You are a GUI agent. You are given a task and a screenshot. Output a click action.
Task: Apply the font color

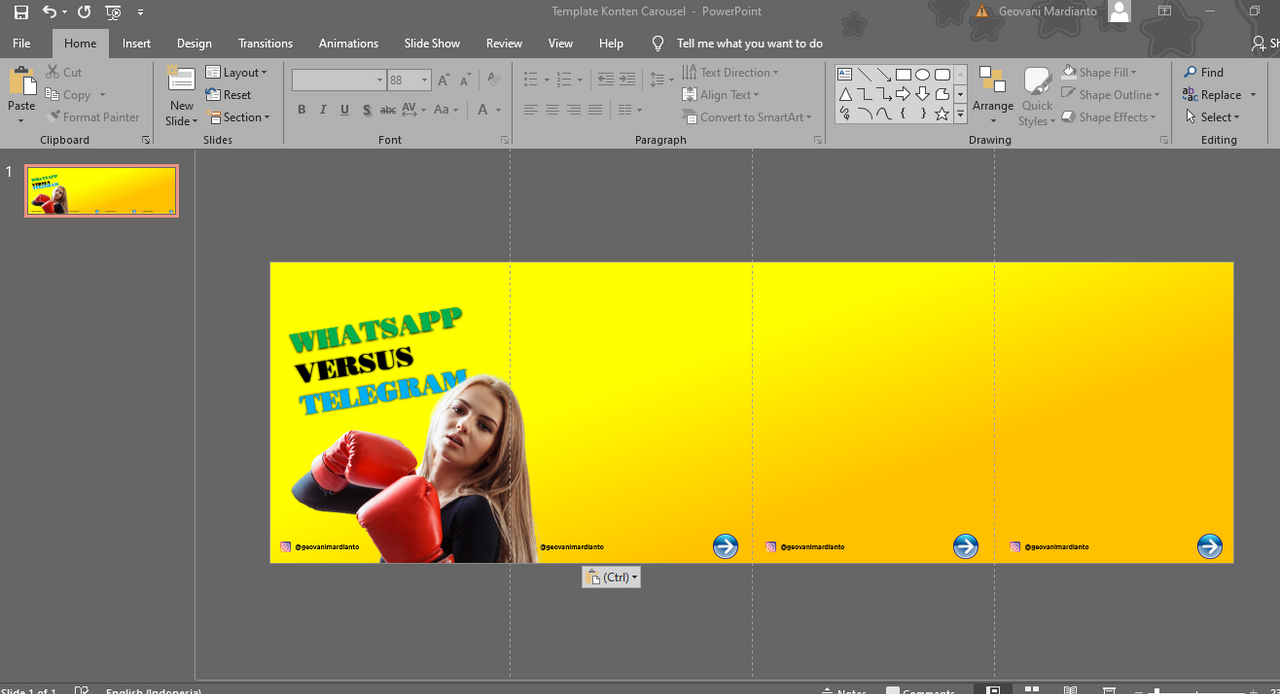pos(483,110)
